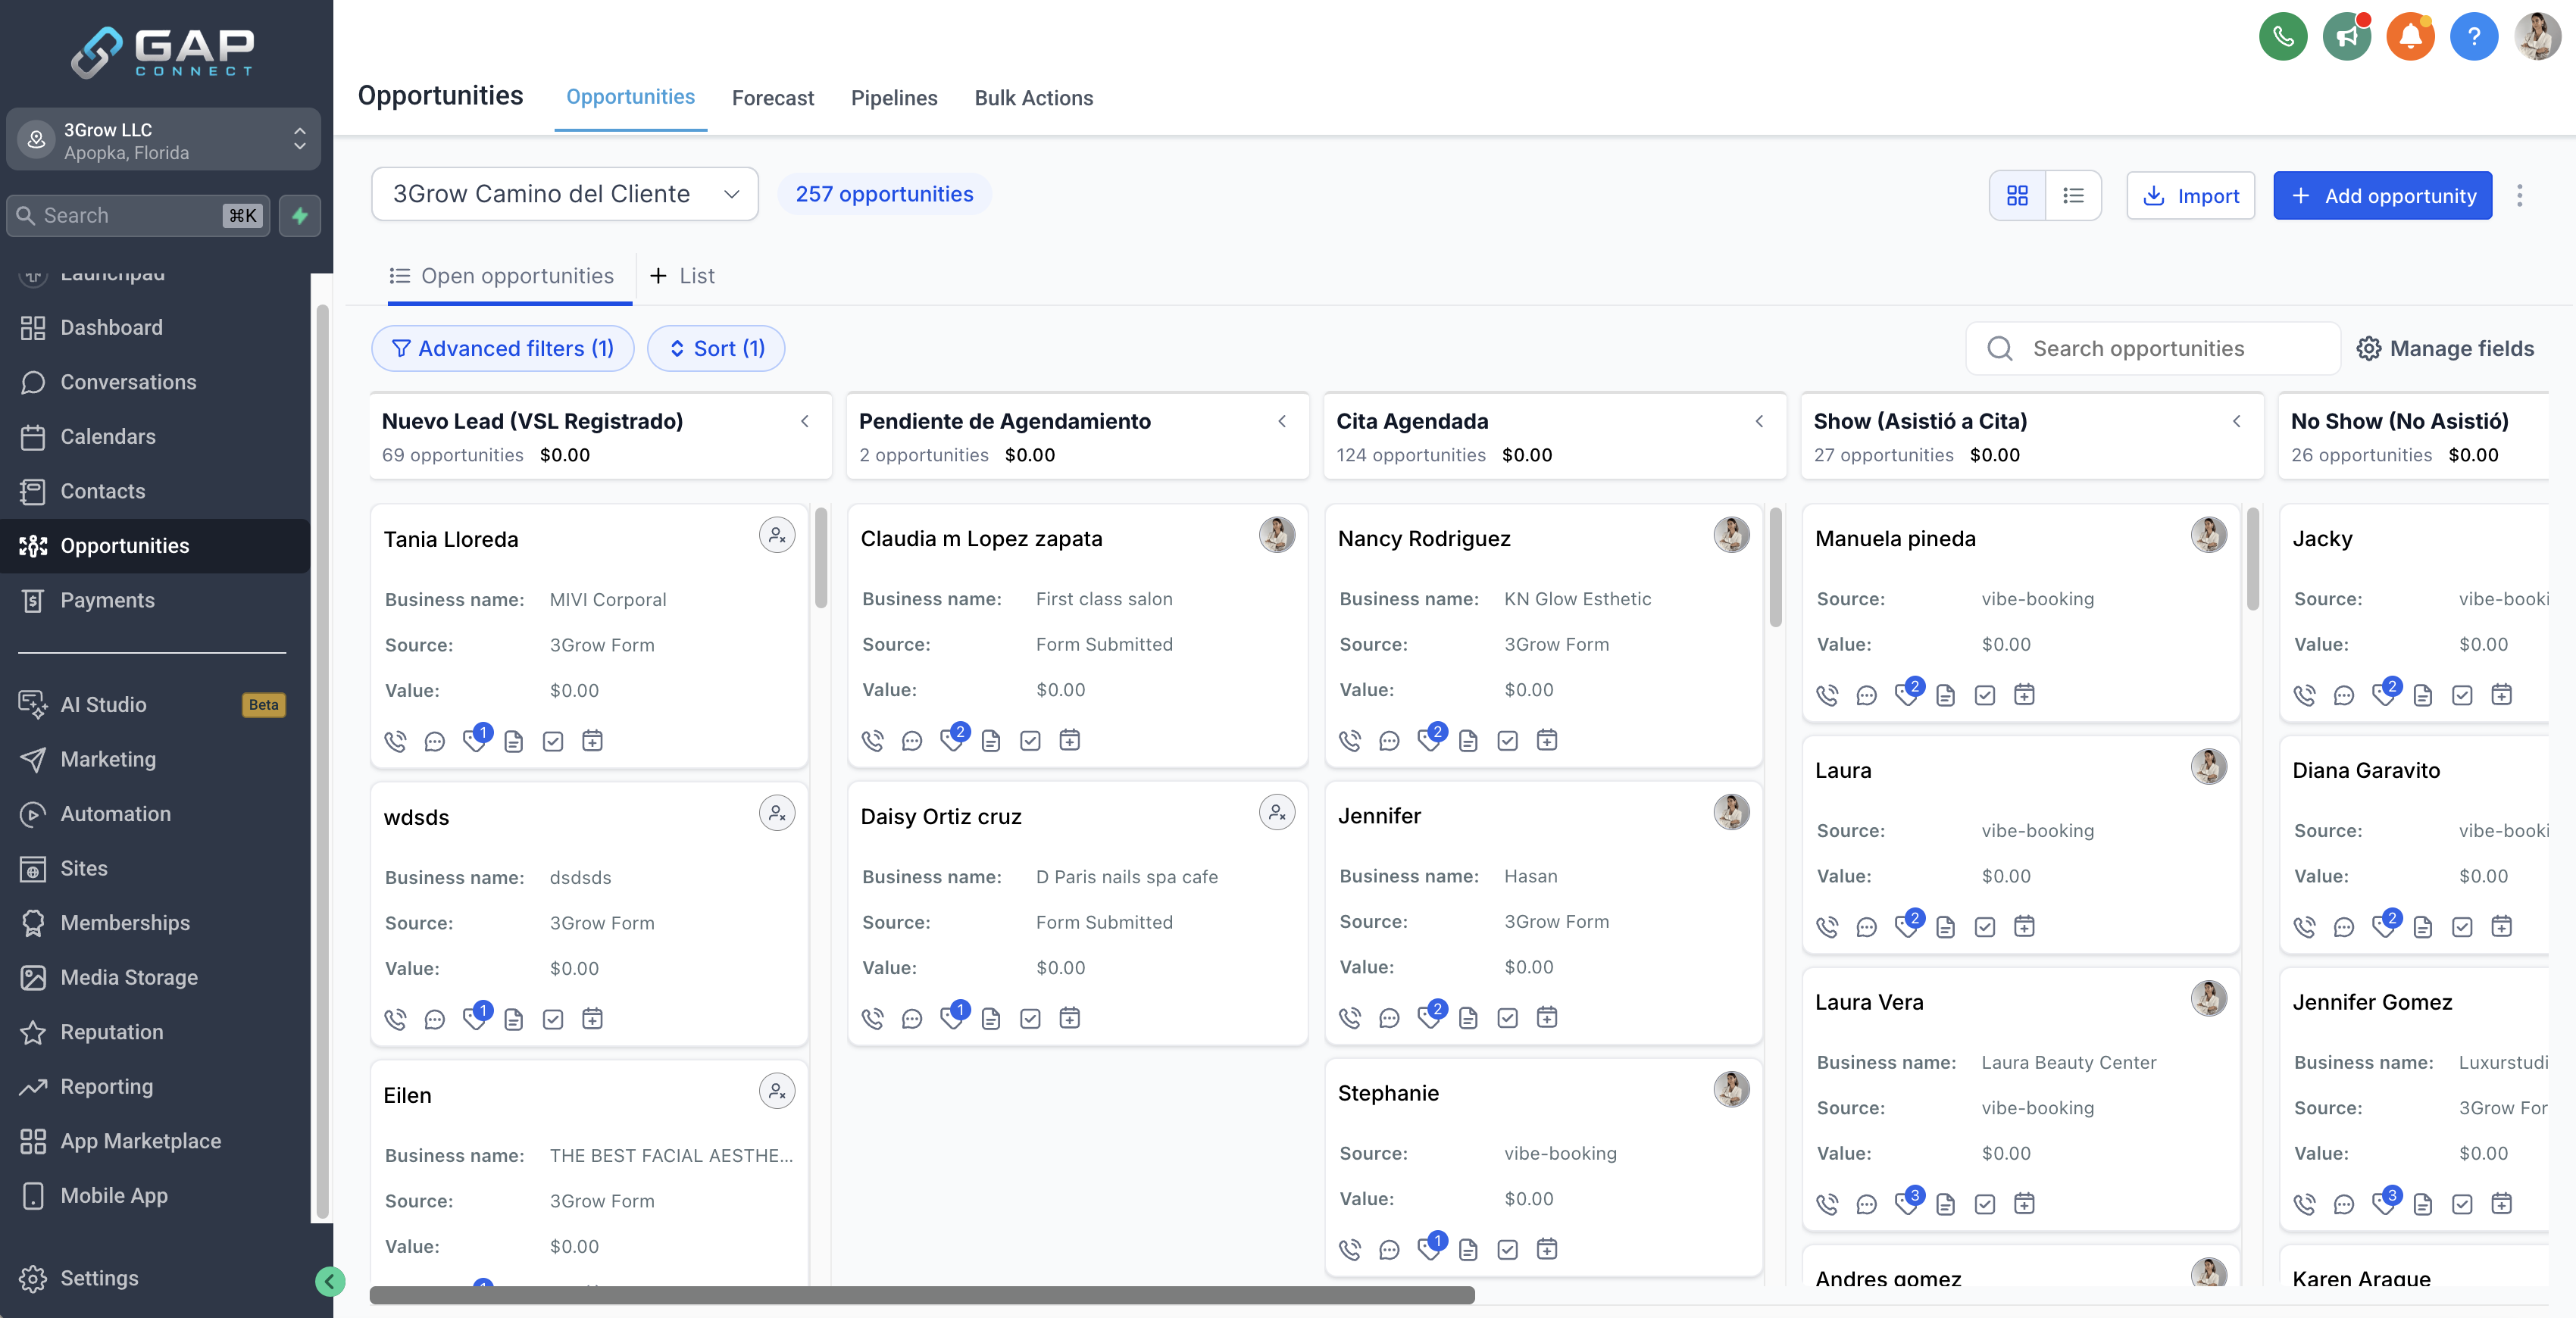Collapse the Cita Agendada column

[1760, 421]
